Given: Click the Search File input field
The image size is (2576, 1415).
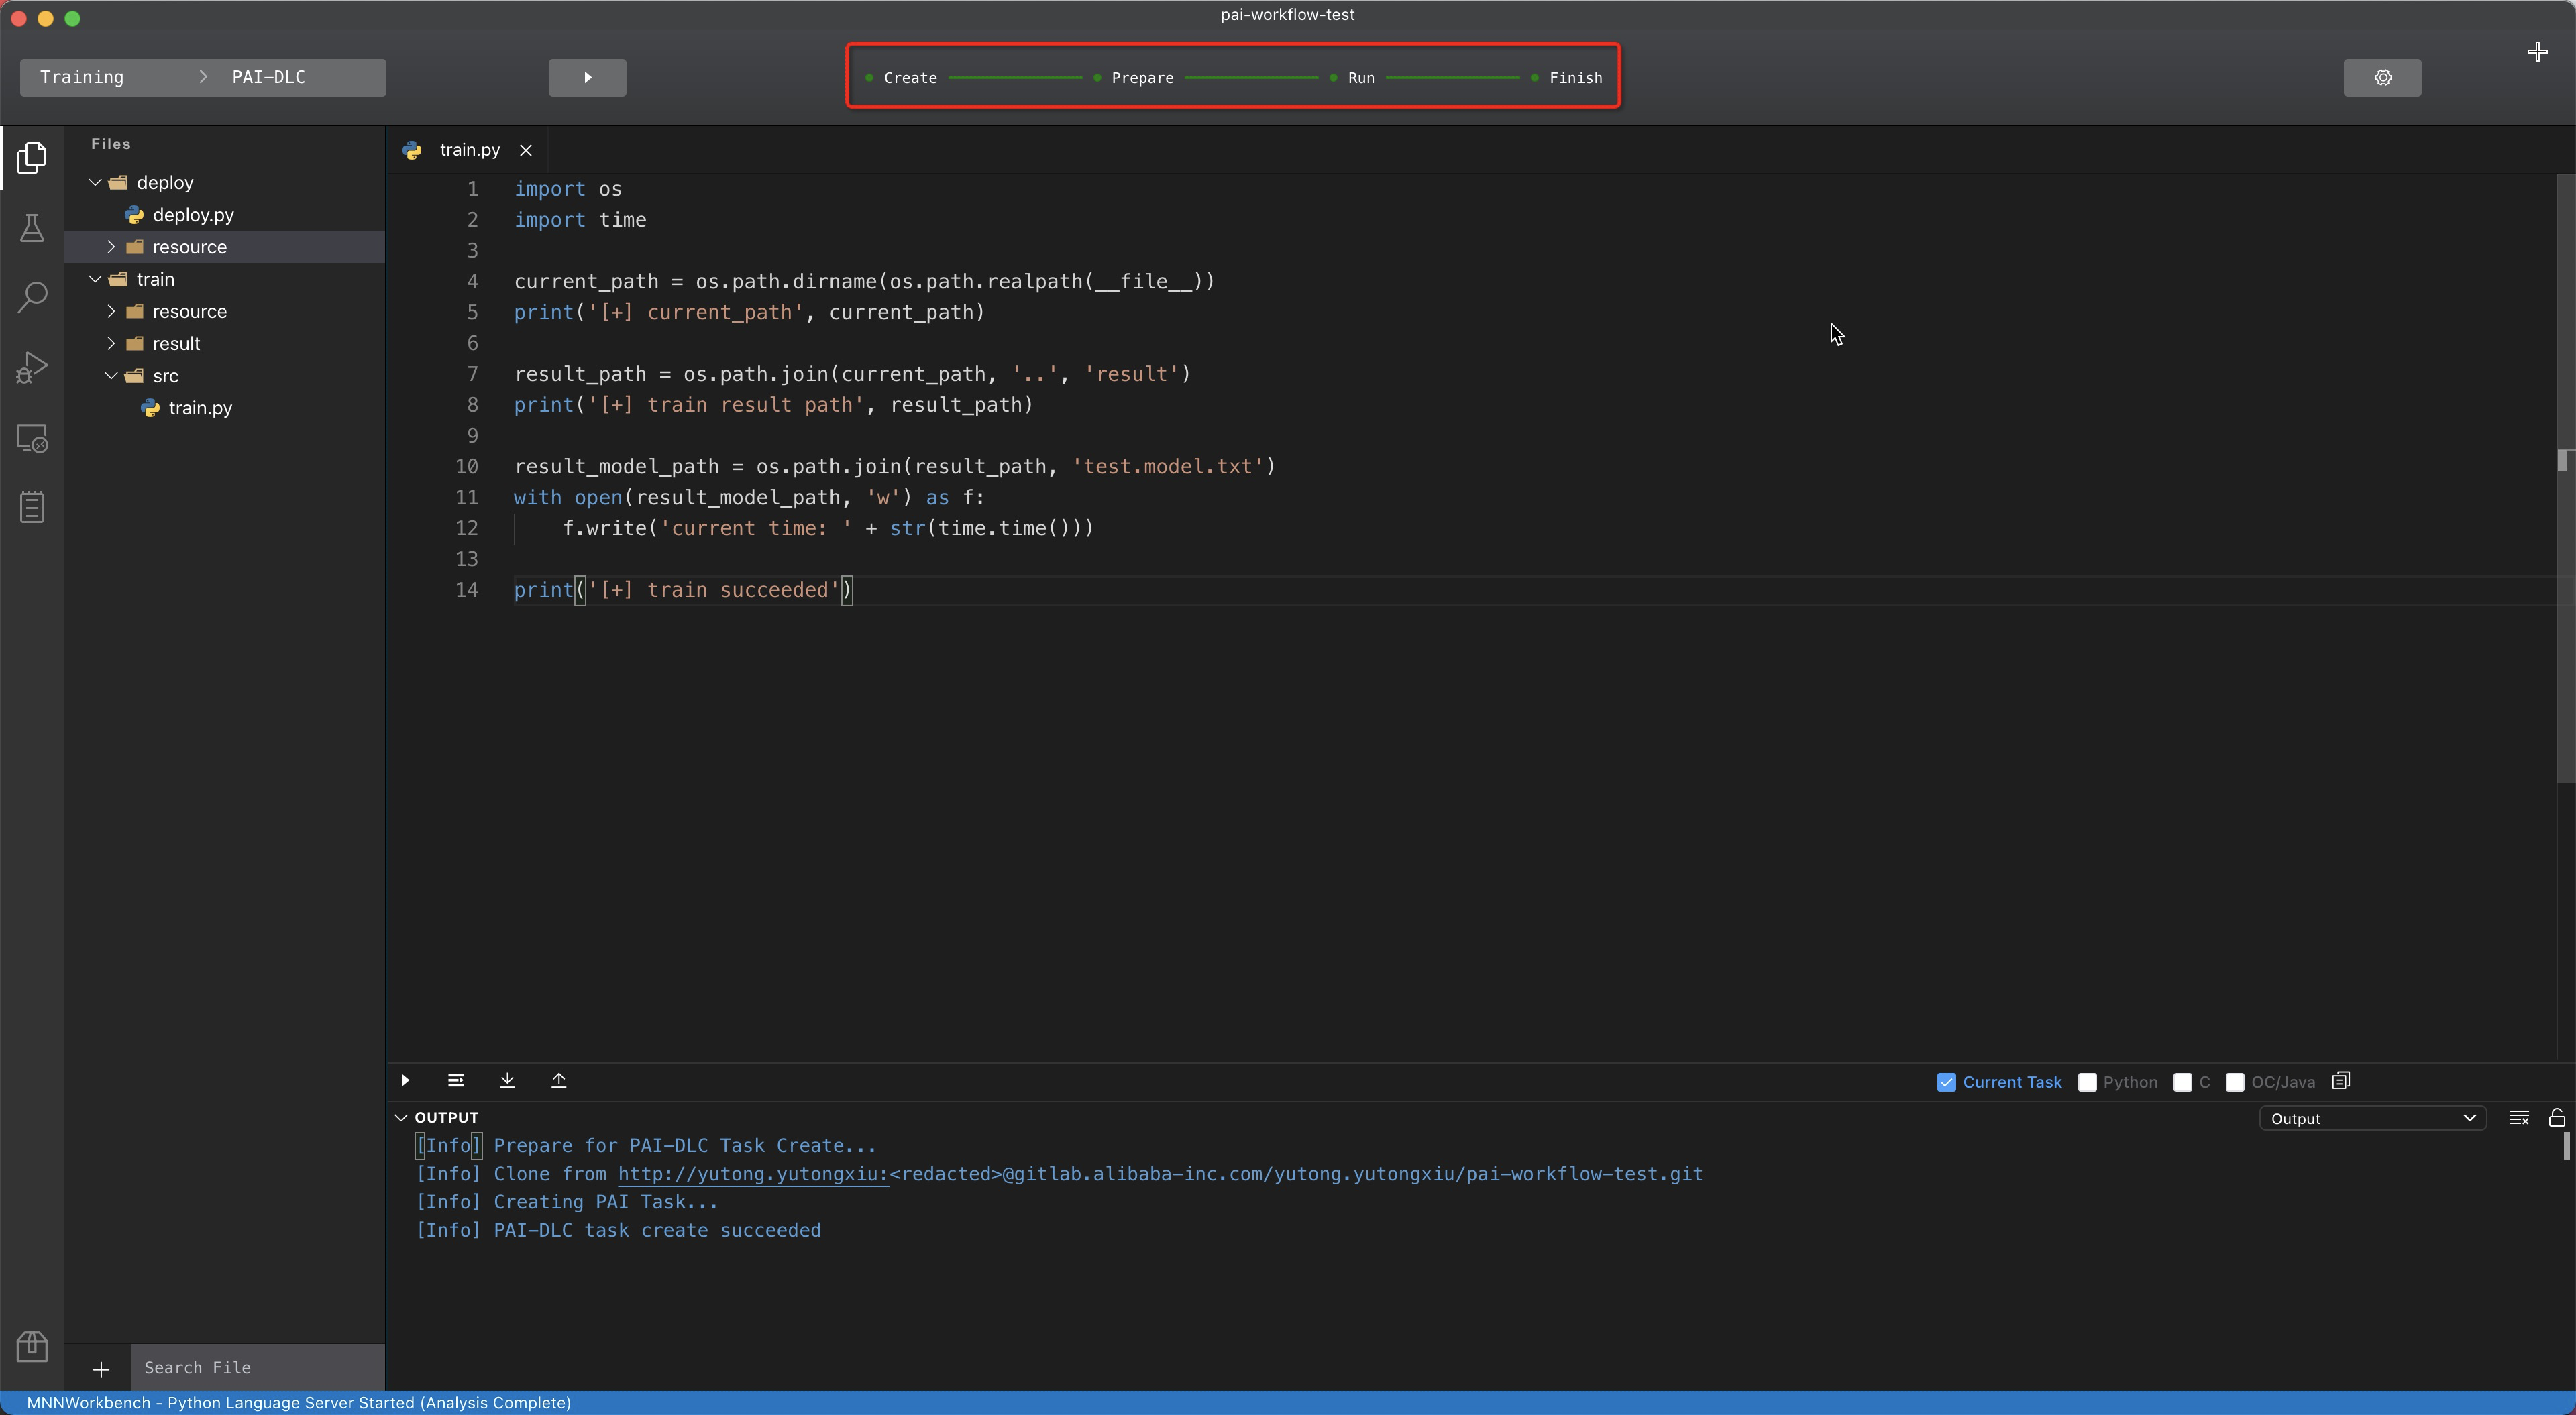Looking at the screenshot, I should [x=257, y=1367].
